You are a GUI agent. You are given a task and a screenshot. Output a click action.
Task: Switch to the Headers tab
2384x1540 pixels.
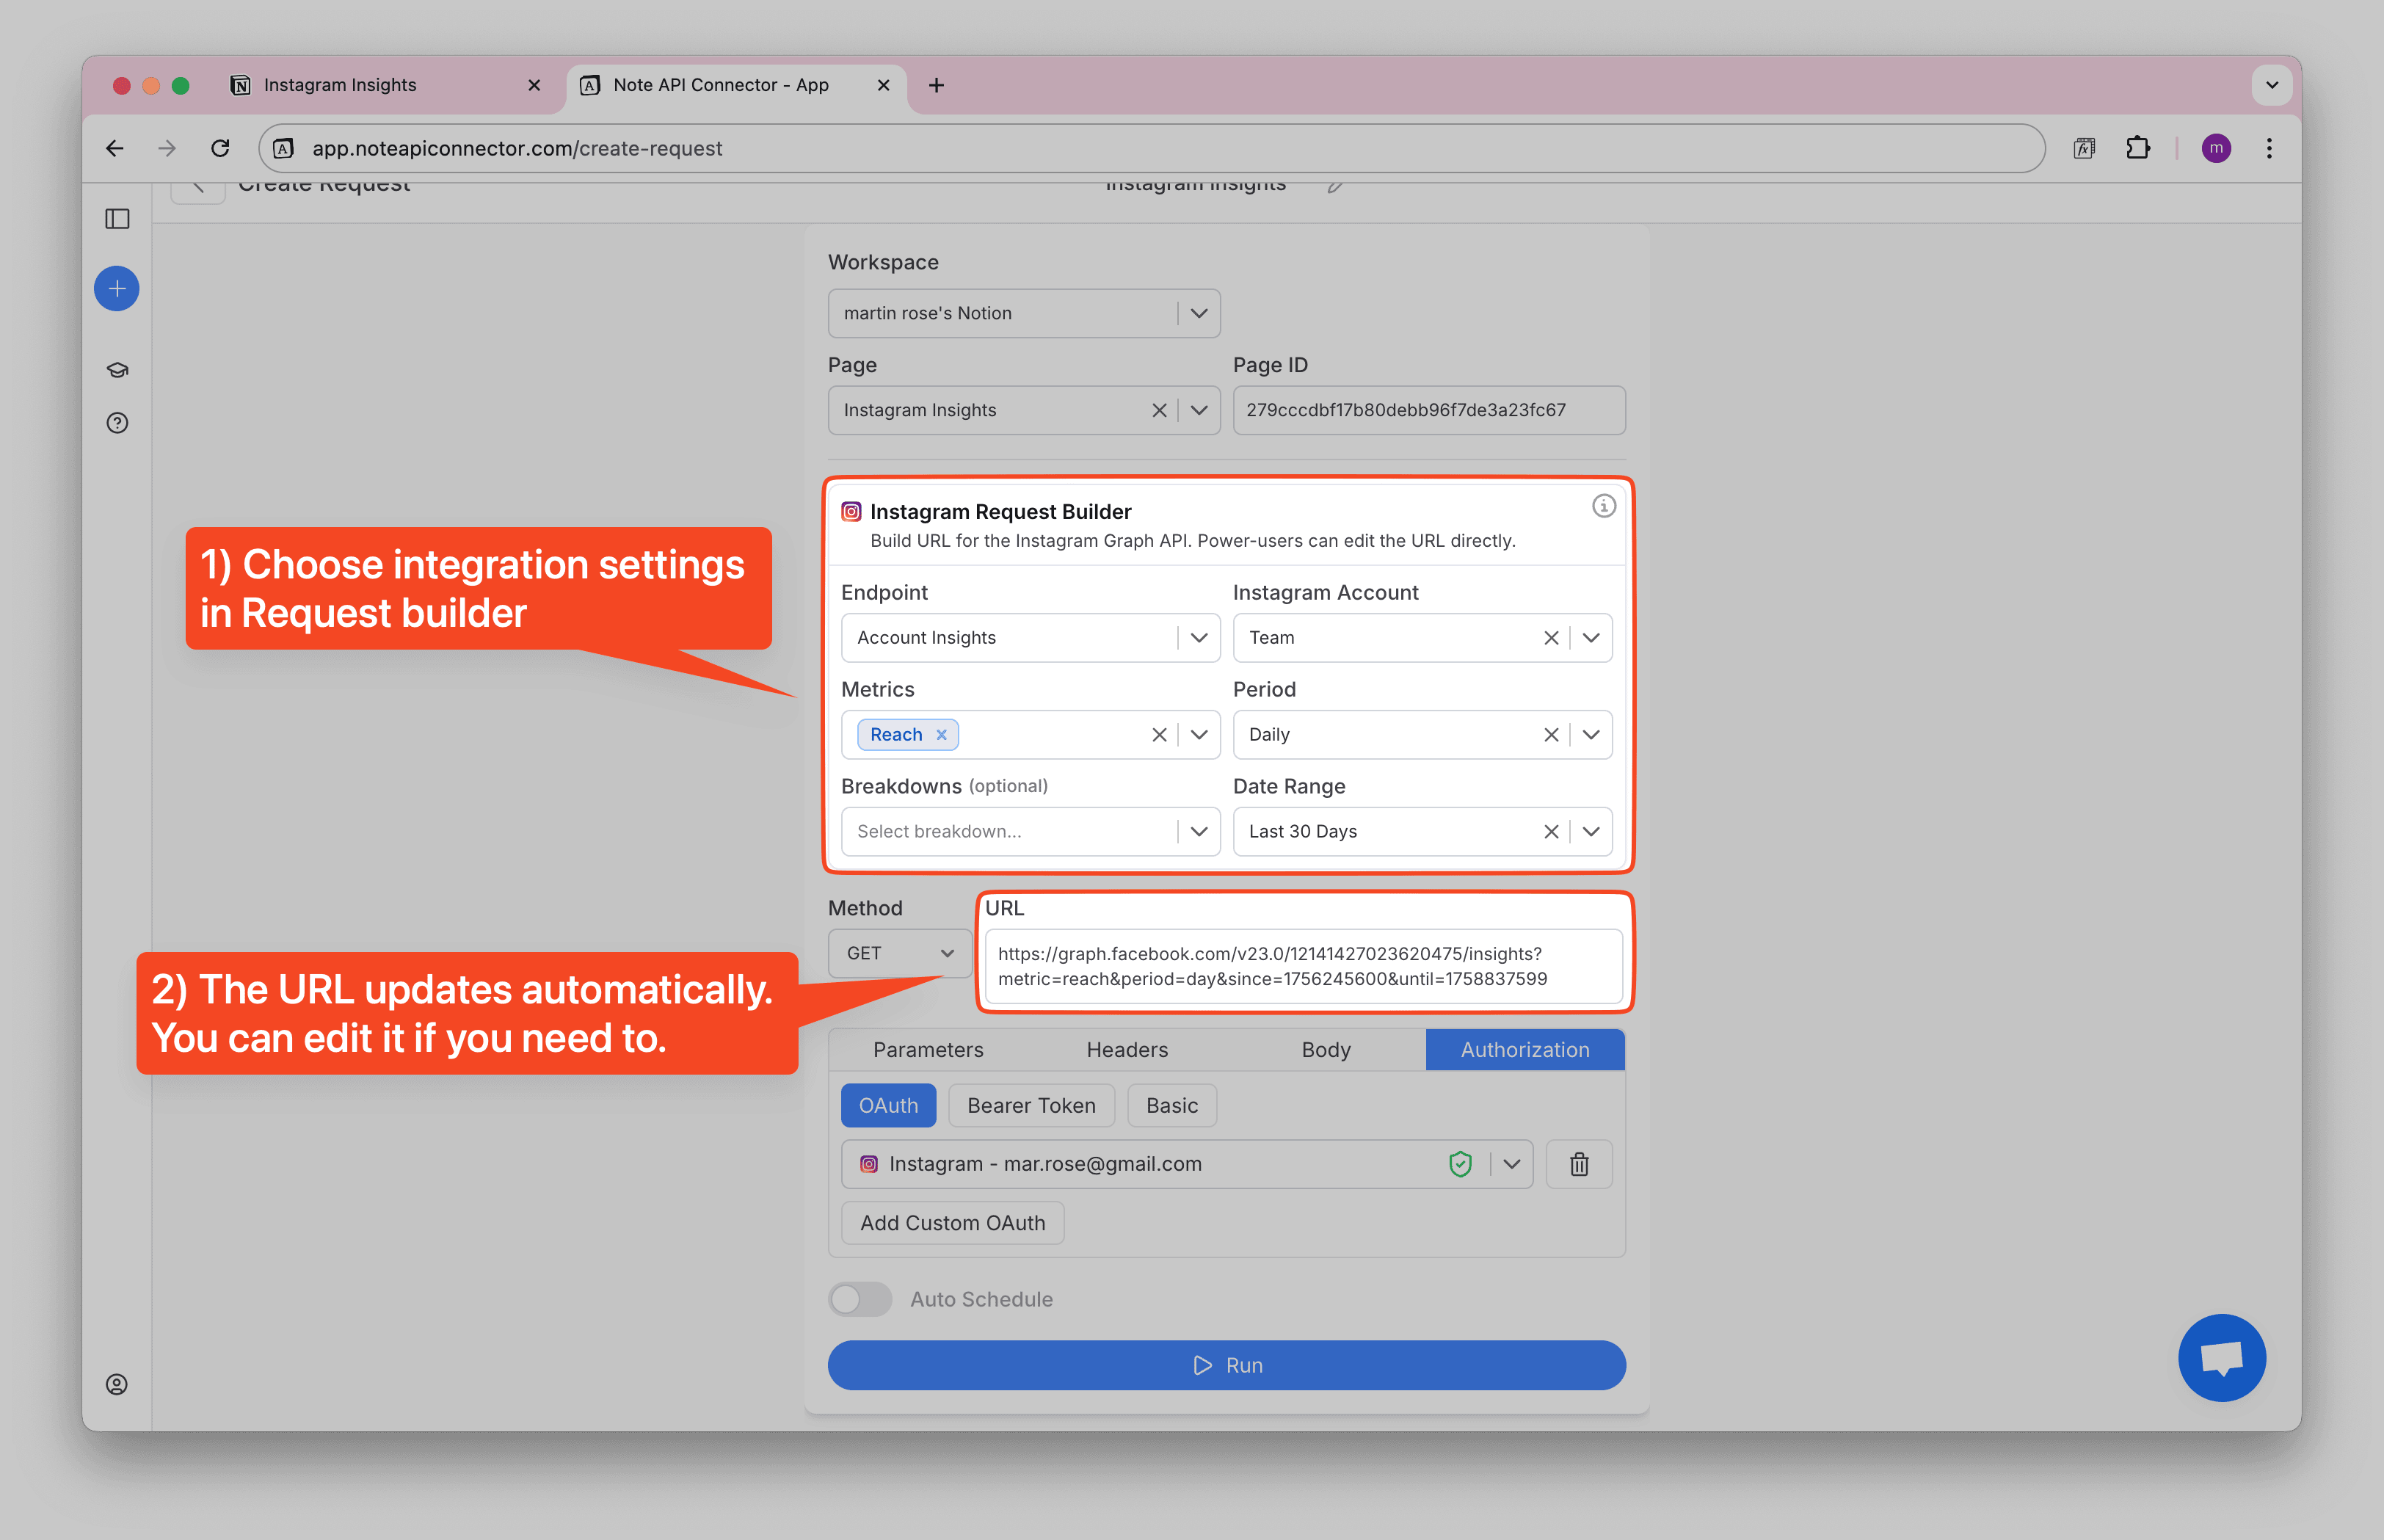point(1127,1050)
